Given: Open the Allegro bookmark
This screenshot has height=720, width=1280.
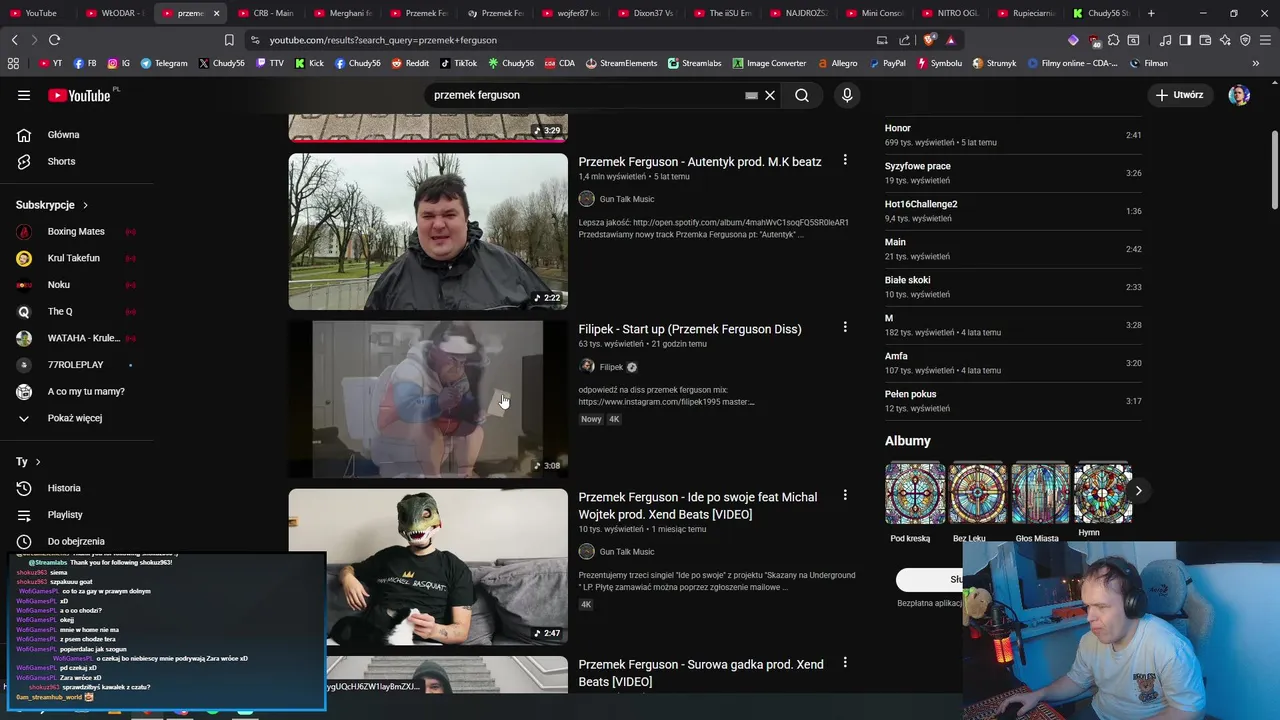Looking at the screenshot, I should point(836,63).
